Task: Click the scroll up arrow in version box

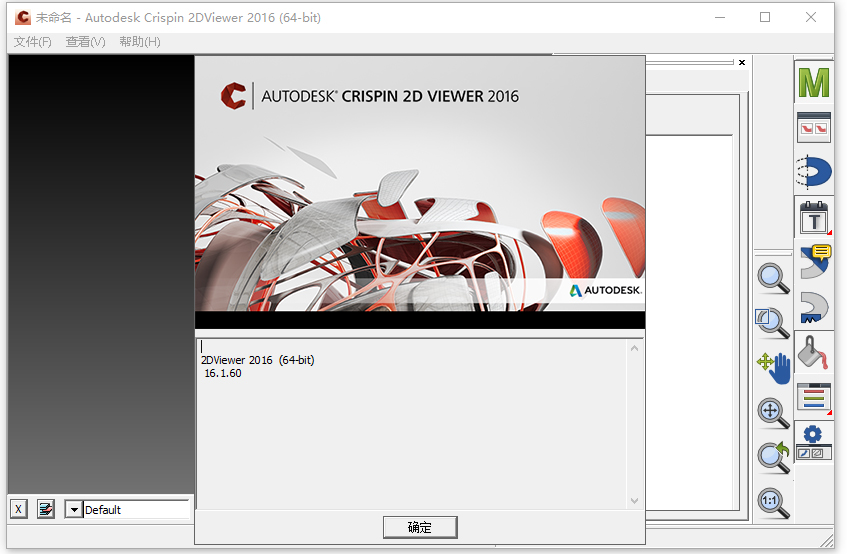Action: pos(634,348)
